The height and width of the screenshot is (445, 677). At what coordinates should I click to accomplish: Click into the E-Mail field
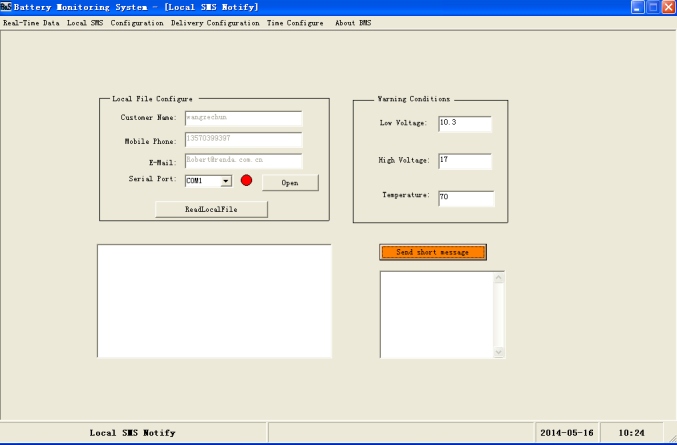(x=243, y=160)
